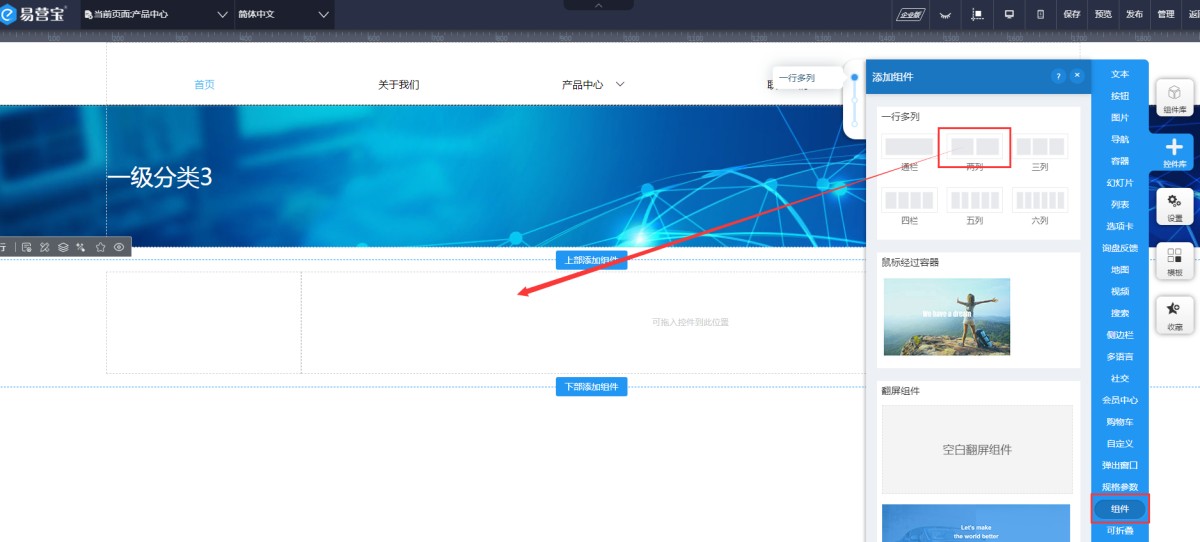Image resolution: width=1200 pixels, height=542 pixels.
Task: Open the 组件库 component library panel
Action: (1174, 98)
